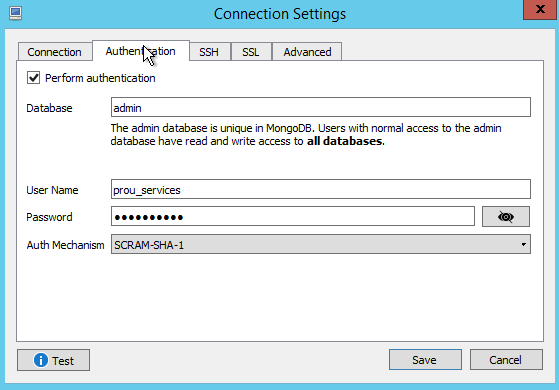Click the Connection Settings window icon

(x=15, y=14)
